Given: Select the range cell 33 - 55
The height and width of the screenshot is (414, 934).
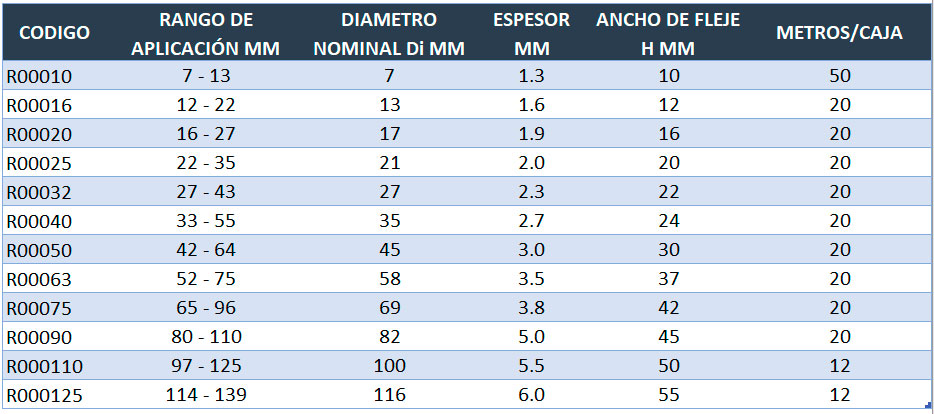Looking at the screenshot, I should (x=204, y=221).
